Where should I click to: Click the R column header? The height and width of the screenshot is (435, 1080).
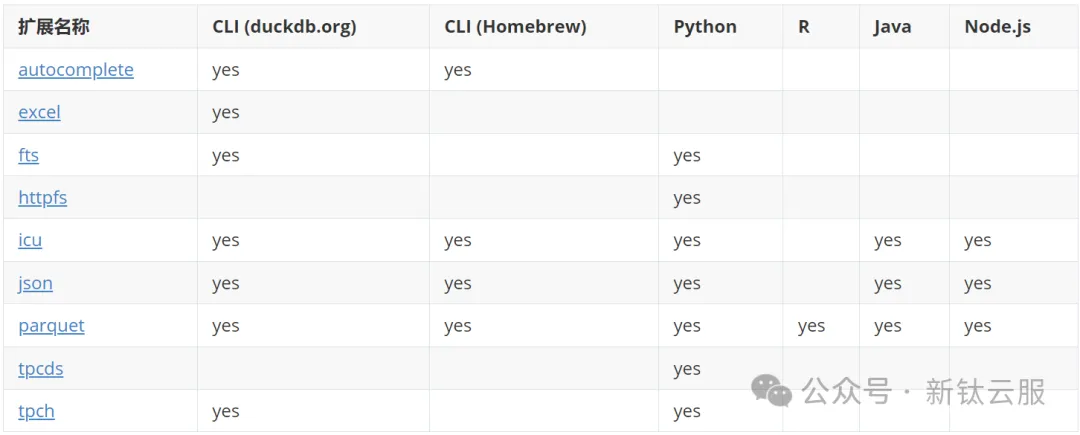804,27
